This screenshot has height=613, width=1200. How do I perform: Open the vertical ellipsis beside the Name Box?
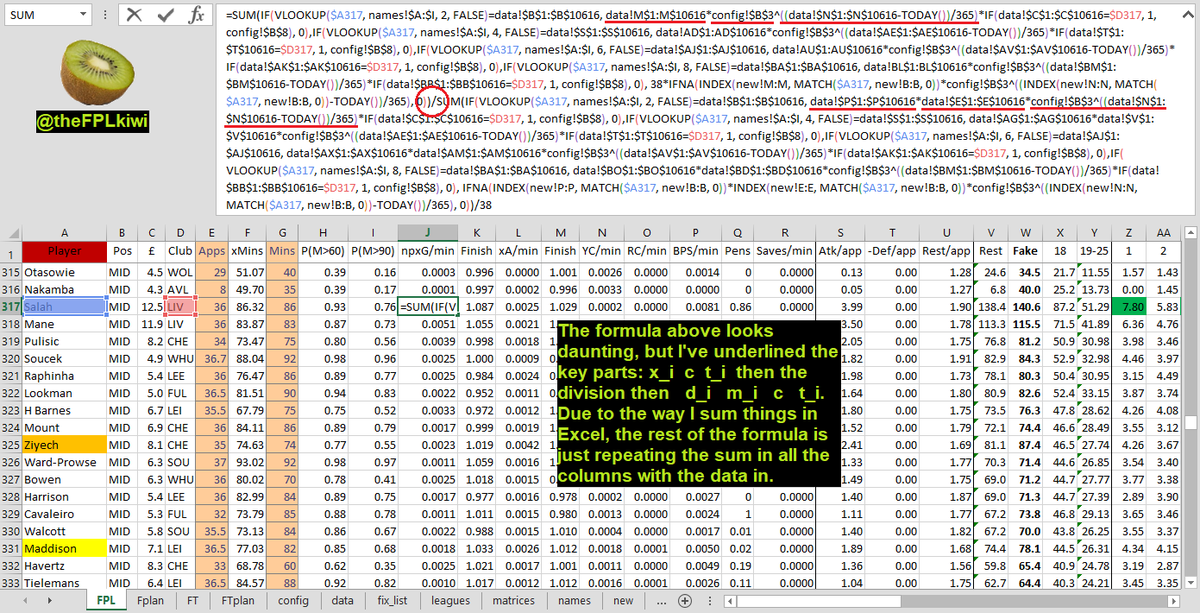tap(104, 14)
